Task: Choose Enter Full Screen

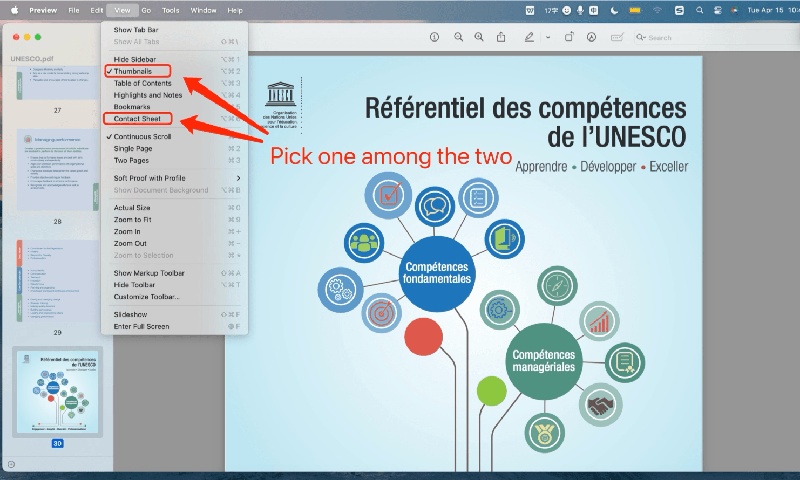Action: (174, 326)
